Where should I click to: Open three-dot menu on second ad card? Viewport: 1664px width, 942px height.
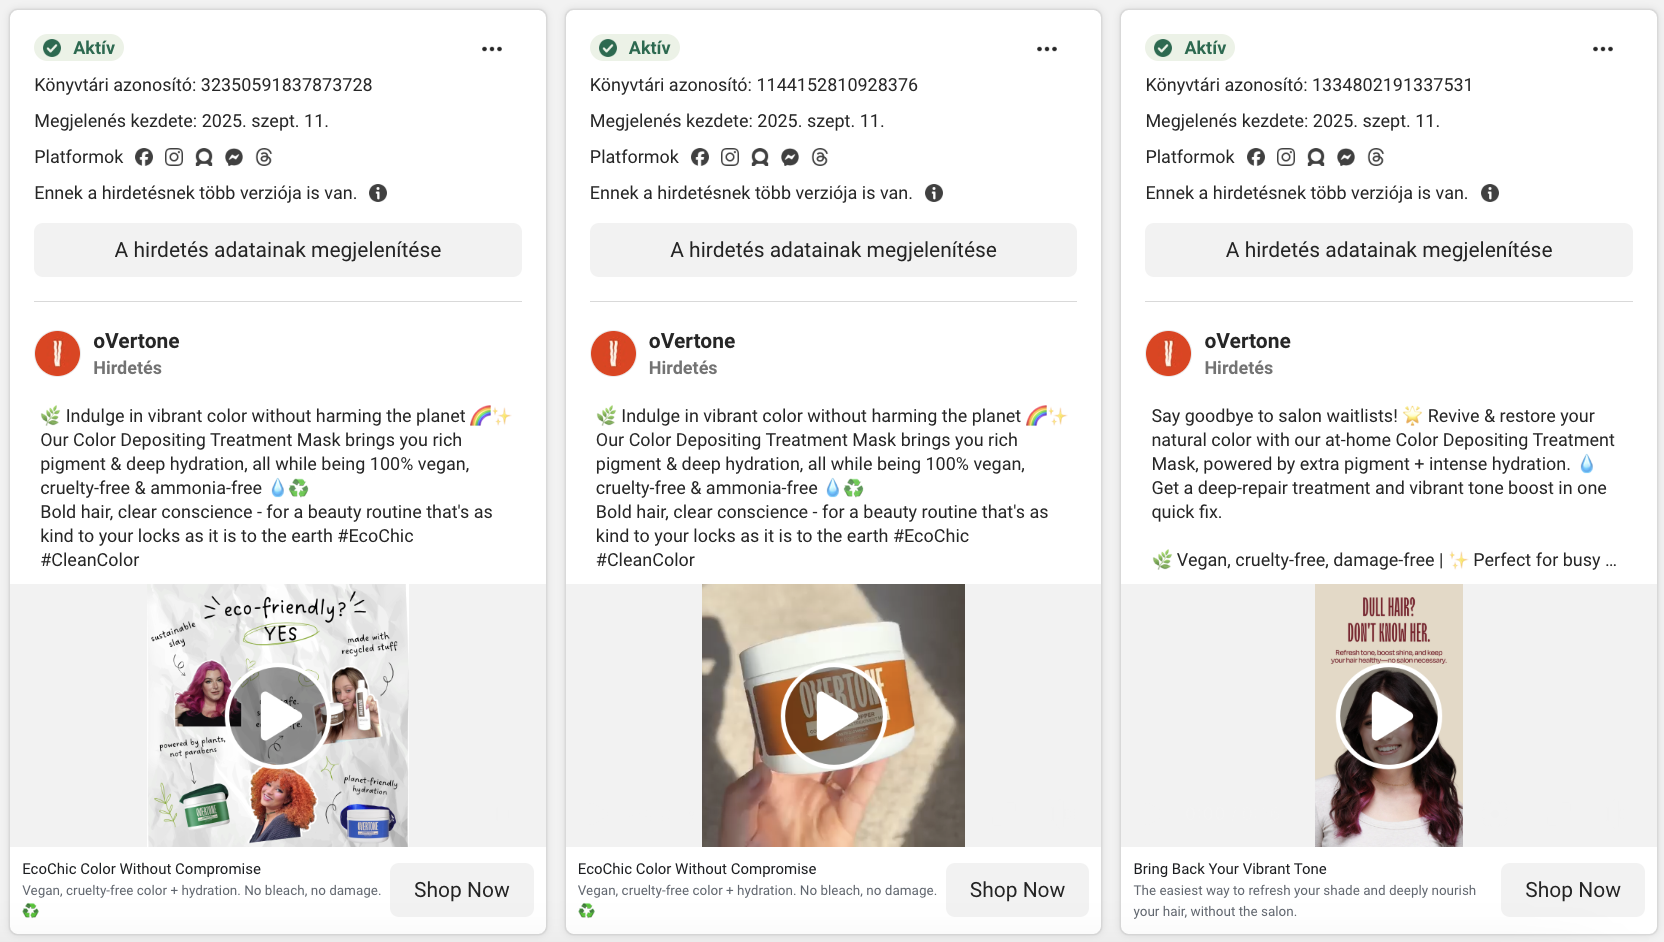(1046, 49)
